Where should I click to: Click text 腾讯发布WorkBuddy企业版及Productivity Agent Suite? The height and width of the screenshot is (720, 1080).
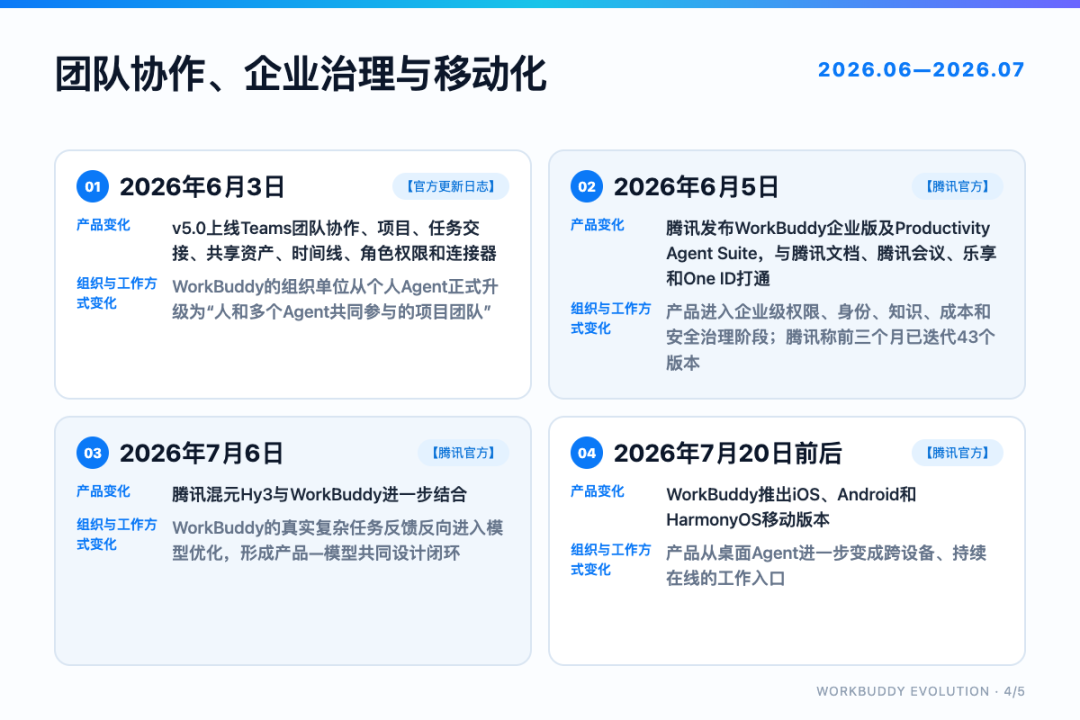pos(828,240)
